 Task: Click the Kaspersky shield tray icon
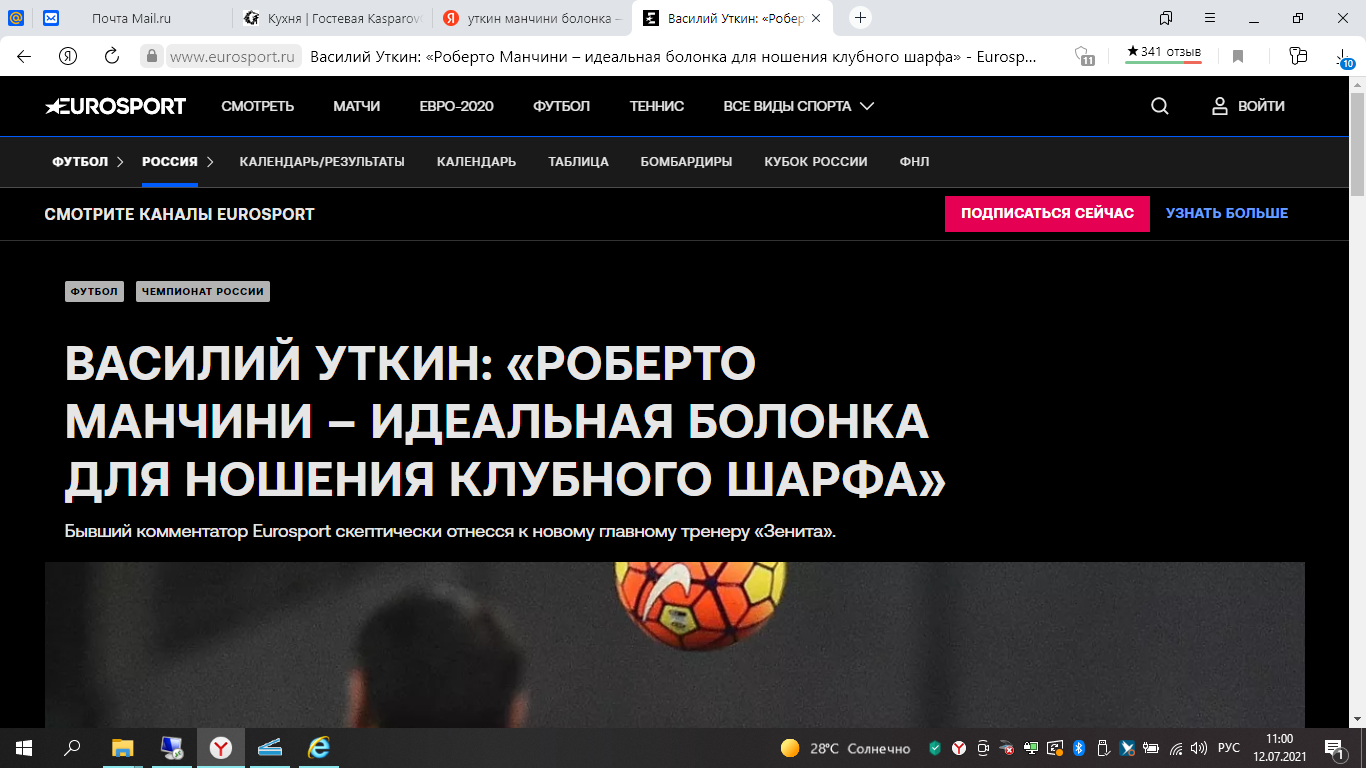(935, 748)
